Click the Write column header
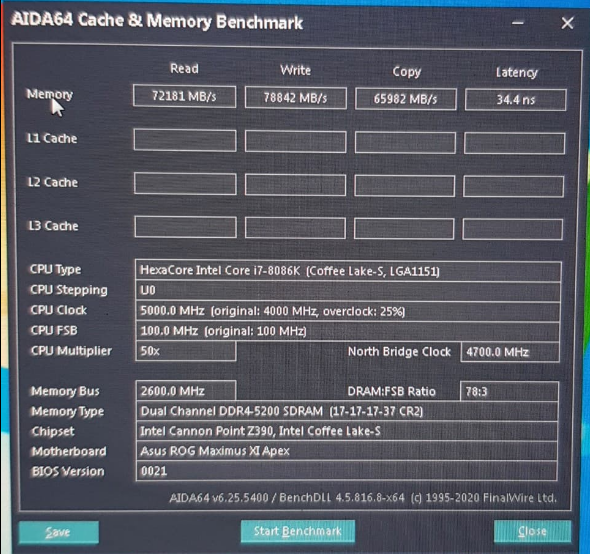The image size is (590, 554). pyautogui.click(x=295, y=70)
